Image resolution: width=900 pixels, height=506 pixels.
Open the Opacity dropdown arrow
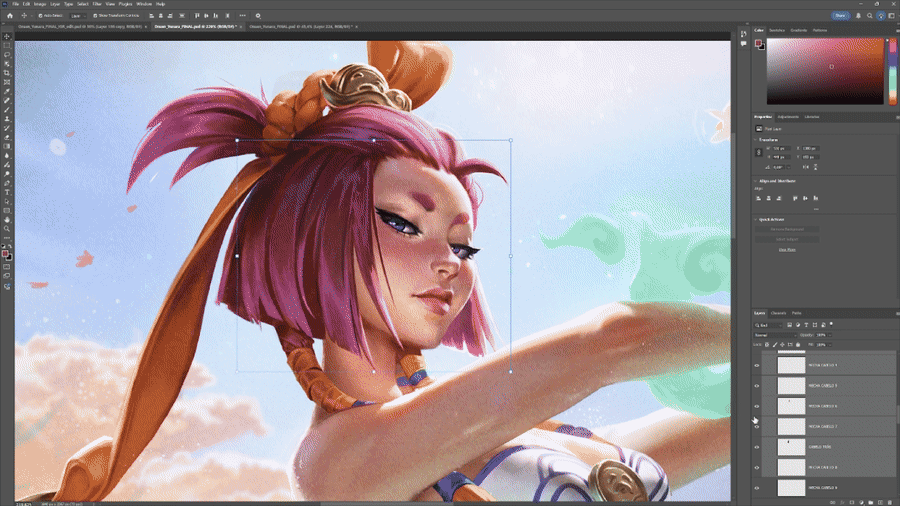pos(830,335)
